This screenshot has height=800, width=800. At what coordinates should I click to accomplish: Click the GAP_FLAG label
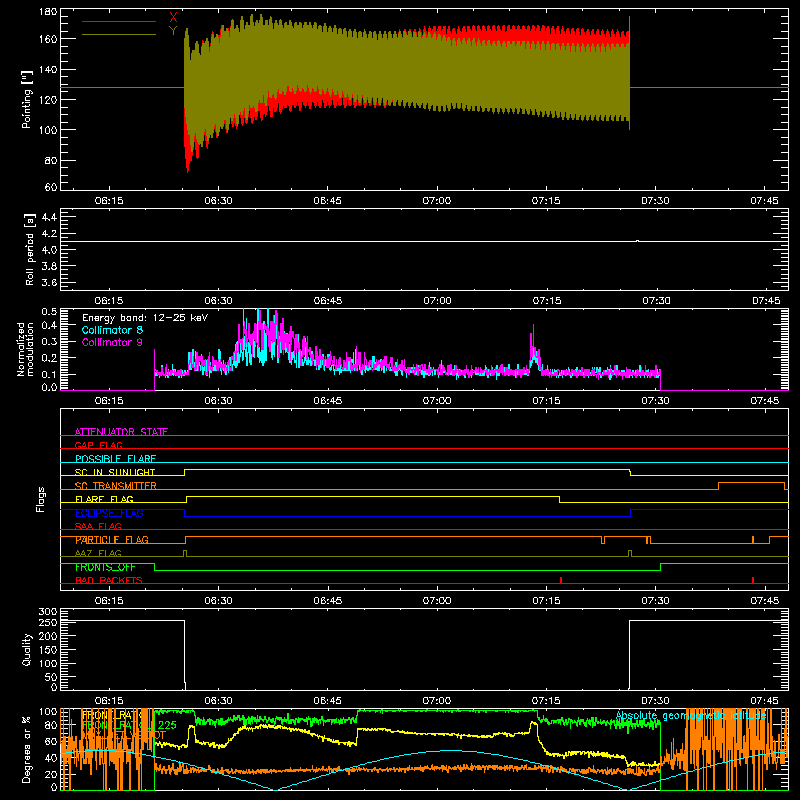[x=98, y=445]
